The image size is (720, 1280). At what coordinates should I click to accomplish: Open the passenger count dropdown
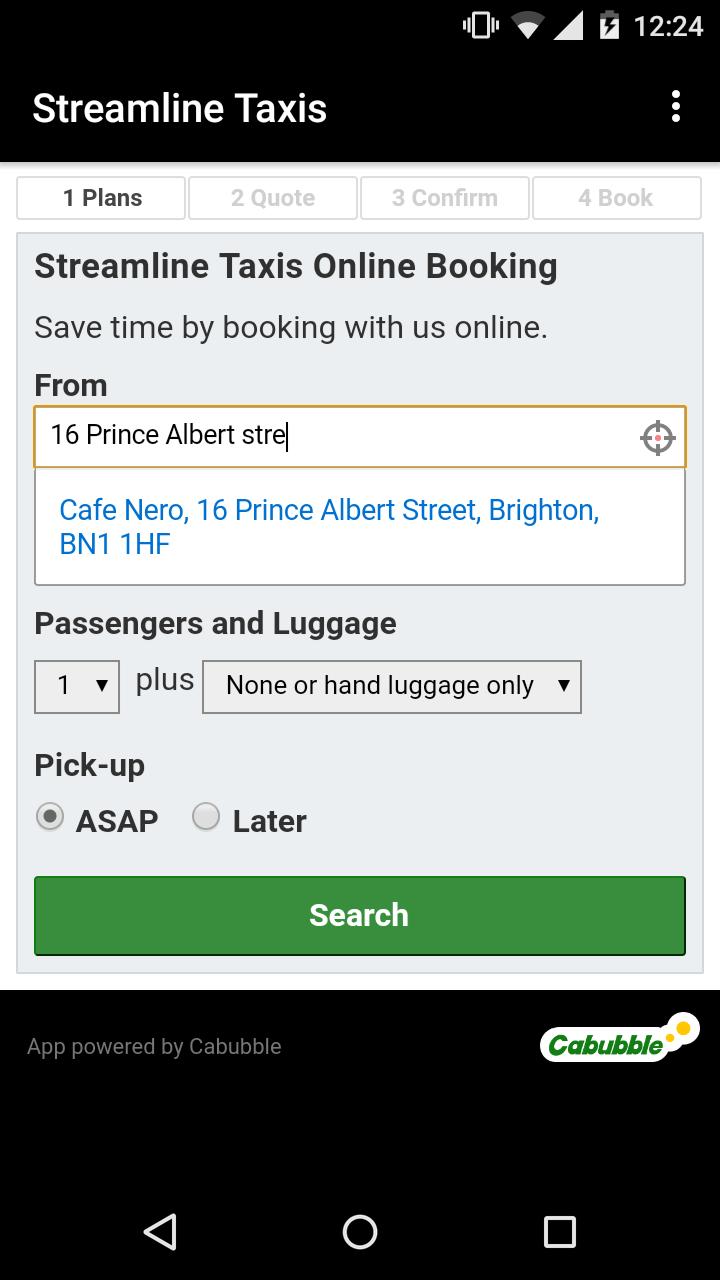77,686
